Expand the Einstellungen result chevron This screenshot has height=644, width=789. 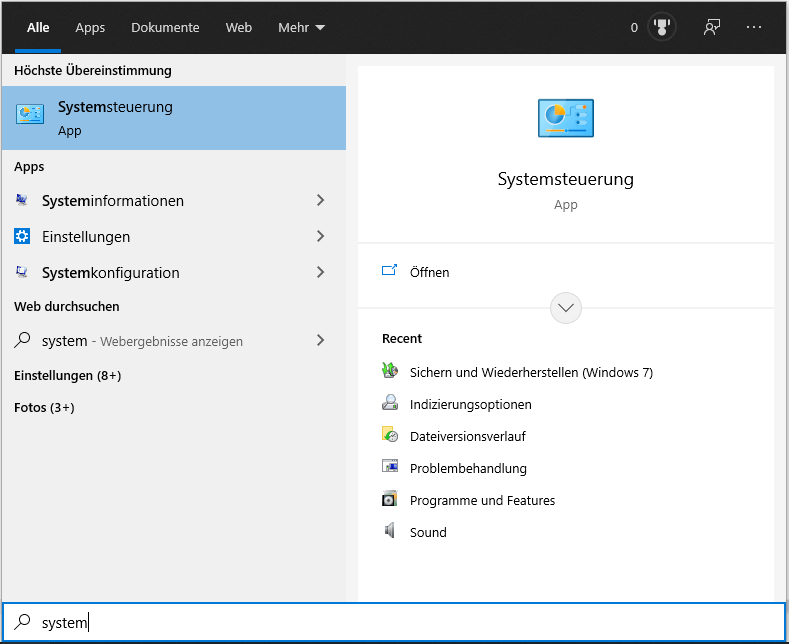tap(320, 237)
